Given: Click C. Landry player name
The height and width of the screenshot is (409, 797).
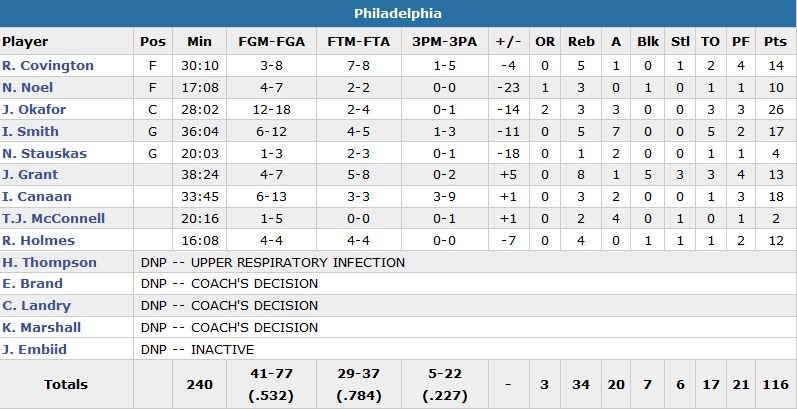Looking at the screenshot, I should [x=36, y=306].
